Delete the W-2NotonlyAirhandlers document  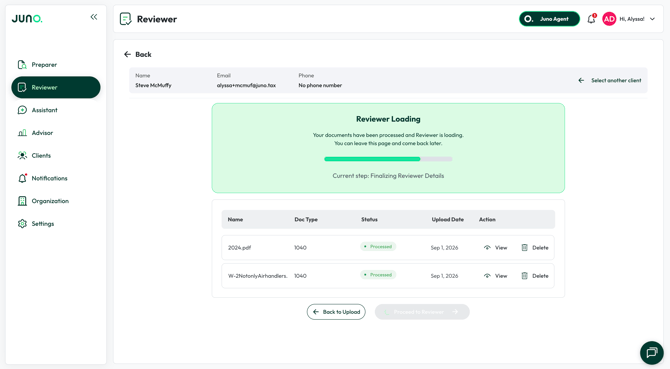pos(535,276)
